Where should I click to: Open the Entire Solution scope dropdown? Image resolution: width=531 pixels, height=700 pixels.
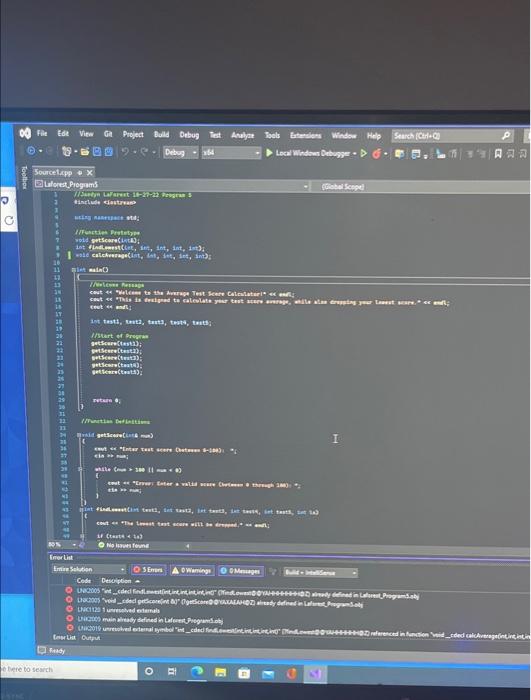click(x=89, y=569)
